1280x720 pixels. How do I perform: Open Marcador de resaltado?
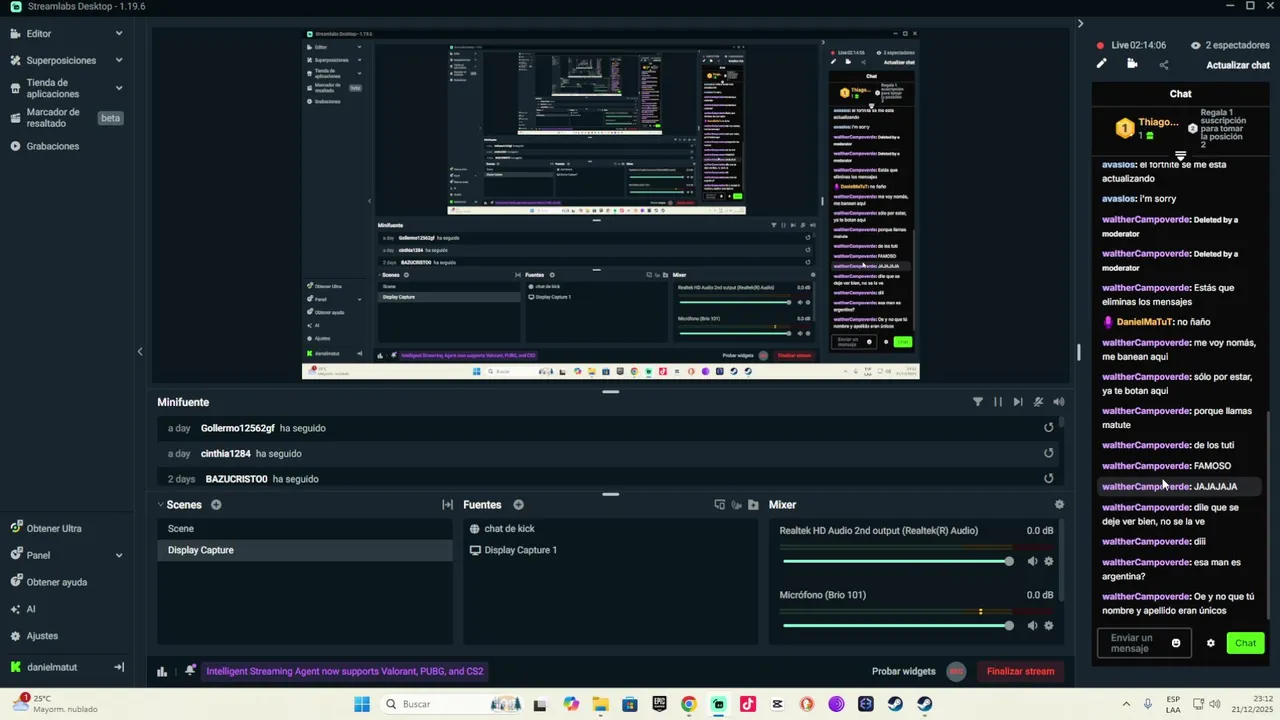[53, 118]
